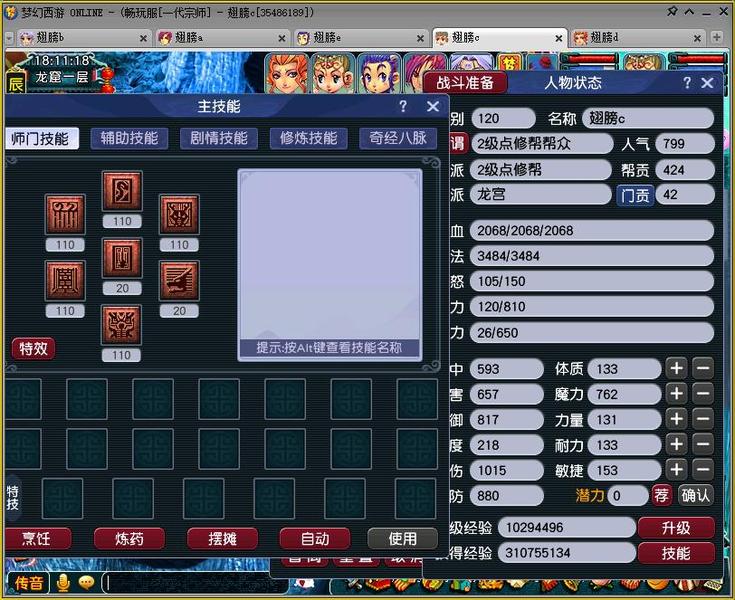
Task: Decrease 力量 with the minus button
Action: click(x=703, y=419)
